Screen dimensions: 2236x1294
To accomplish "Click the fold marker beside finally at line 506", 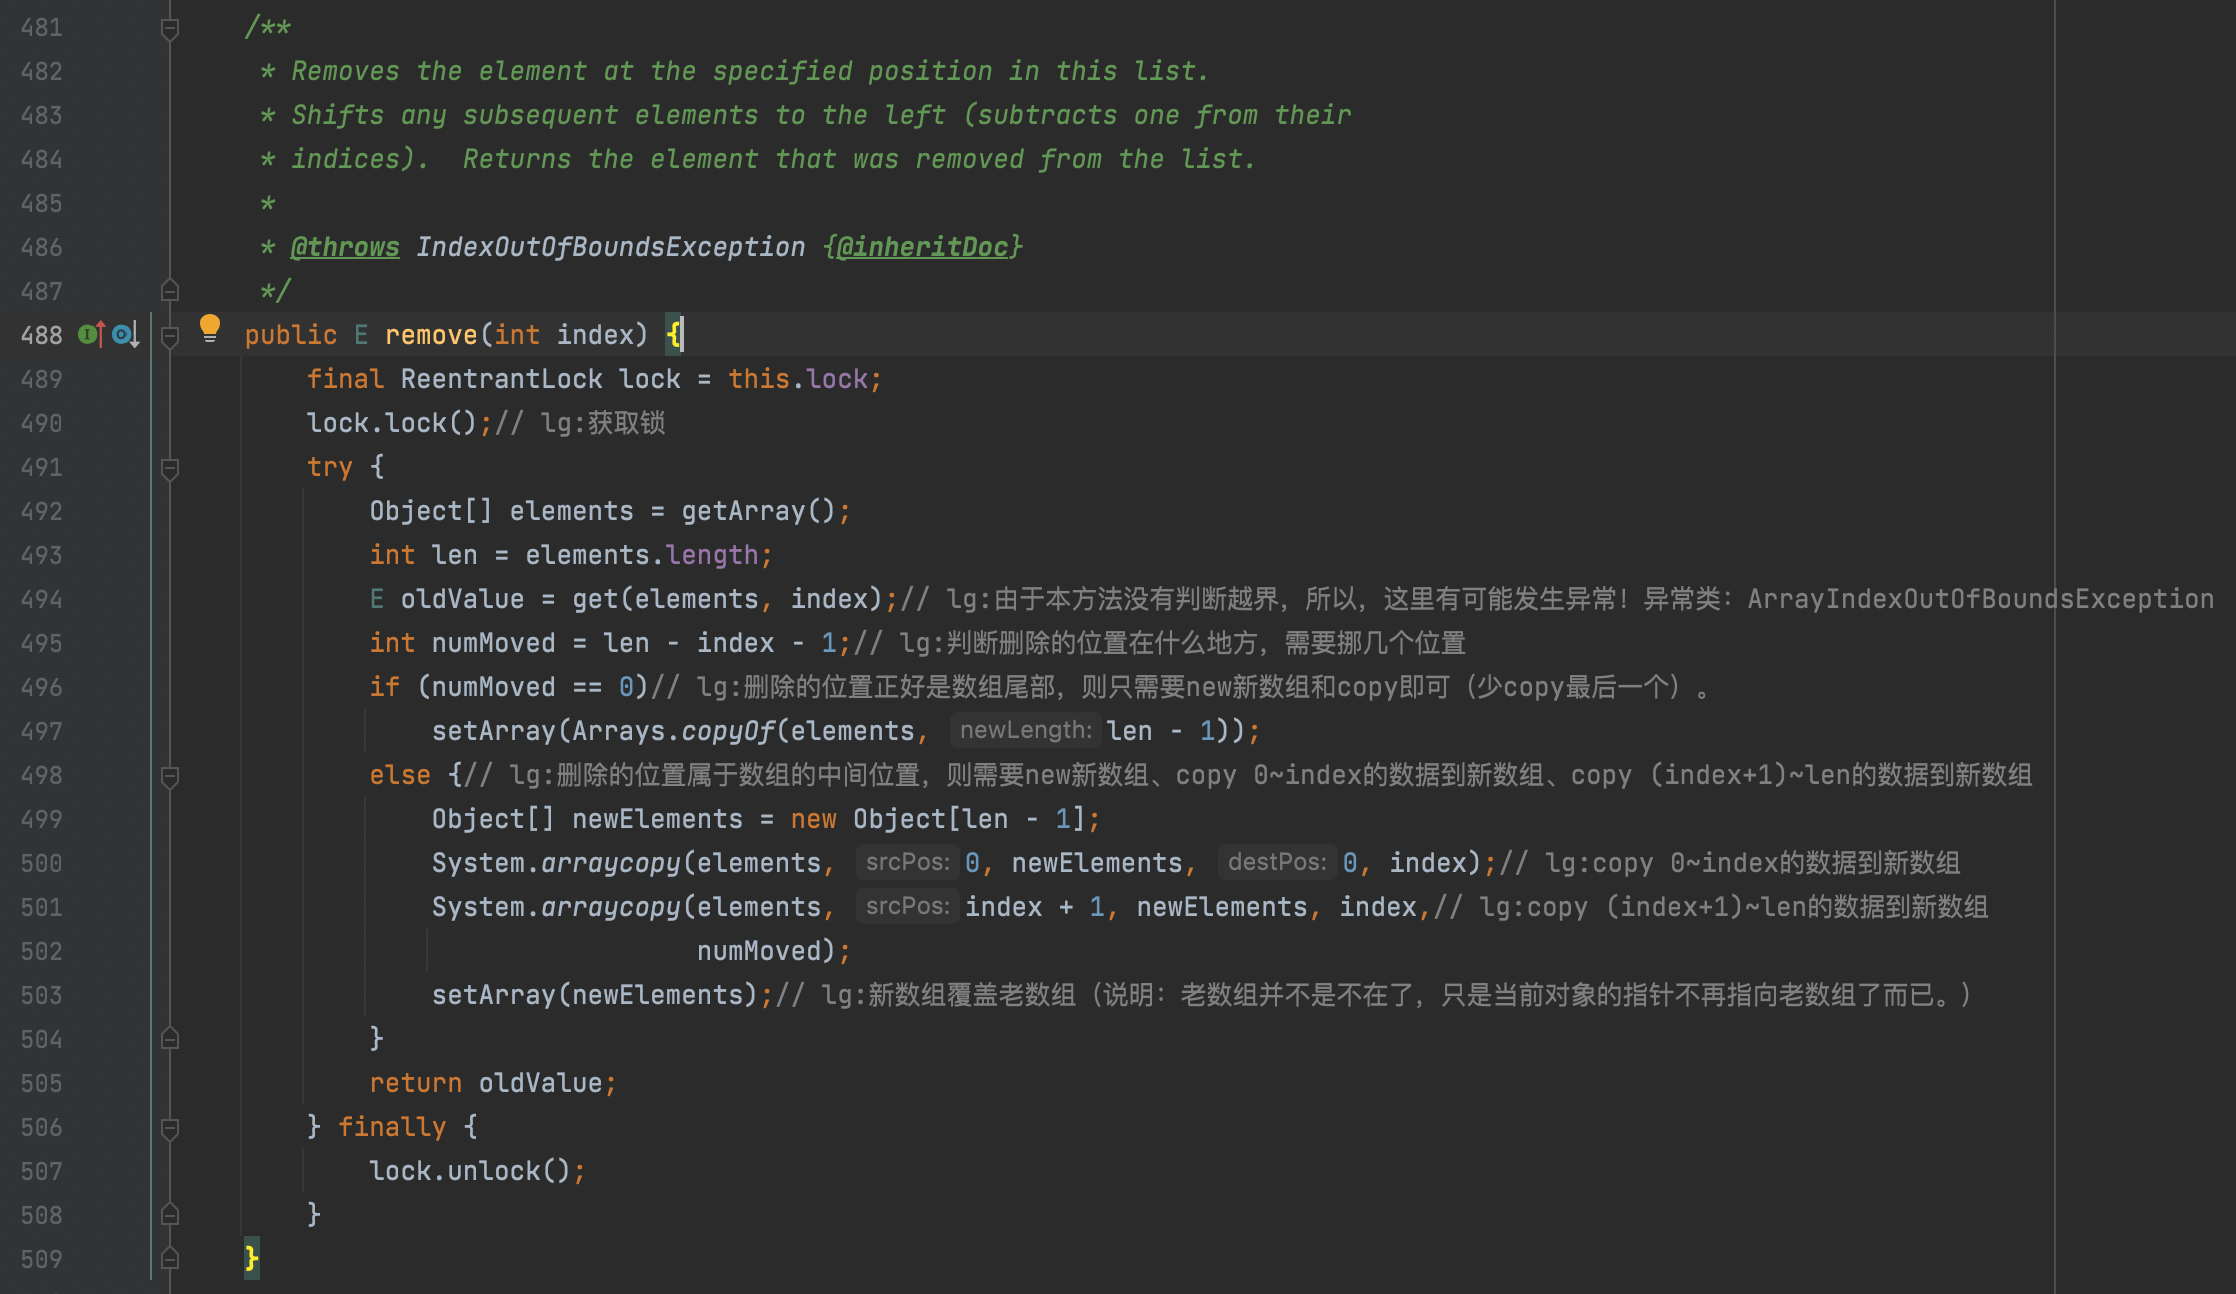I will (x=170, y=1129).
